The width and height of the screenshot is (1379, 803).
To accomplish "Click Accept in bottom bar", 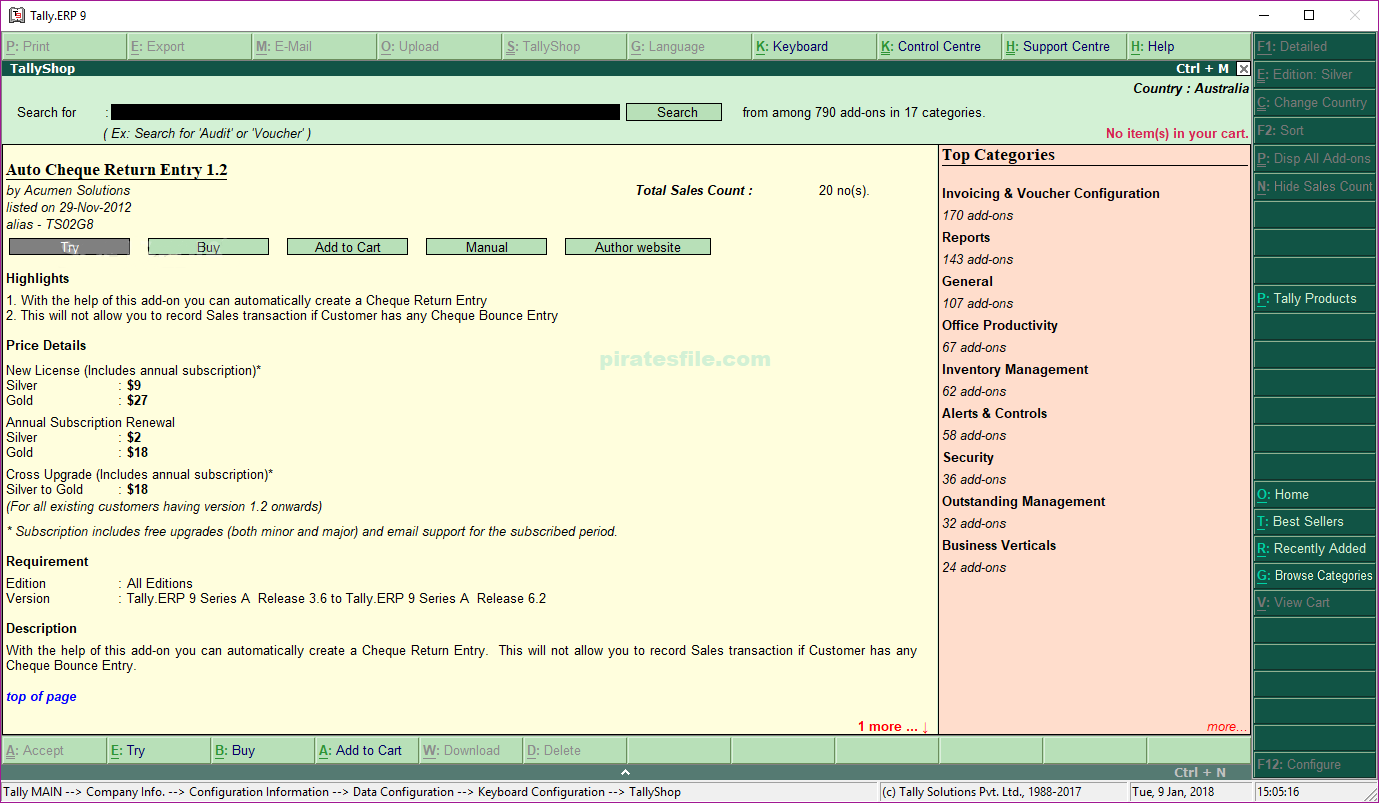I will 53,750.
